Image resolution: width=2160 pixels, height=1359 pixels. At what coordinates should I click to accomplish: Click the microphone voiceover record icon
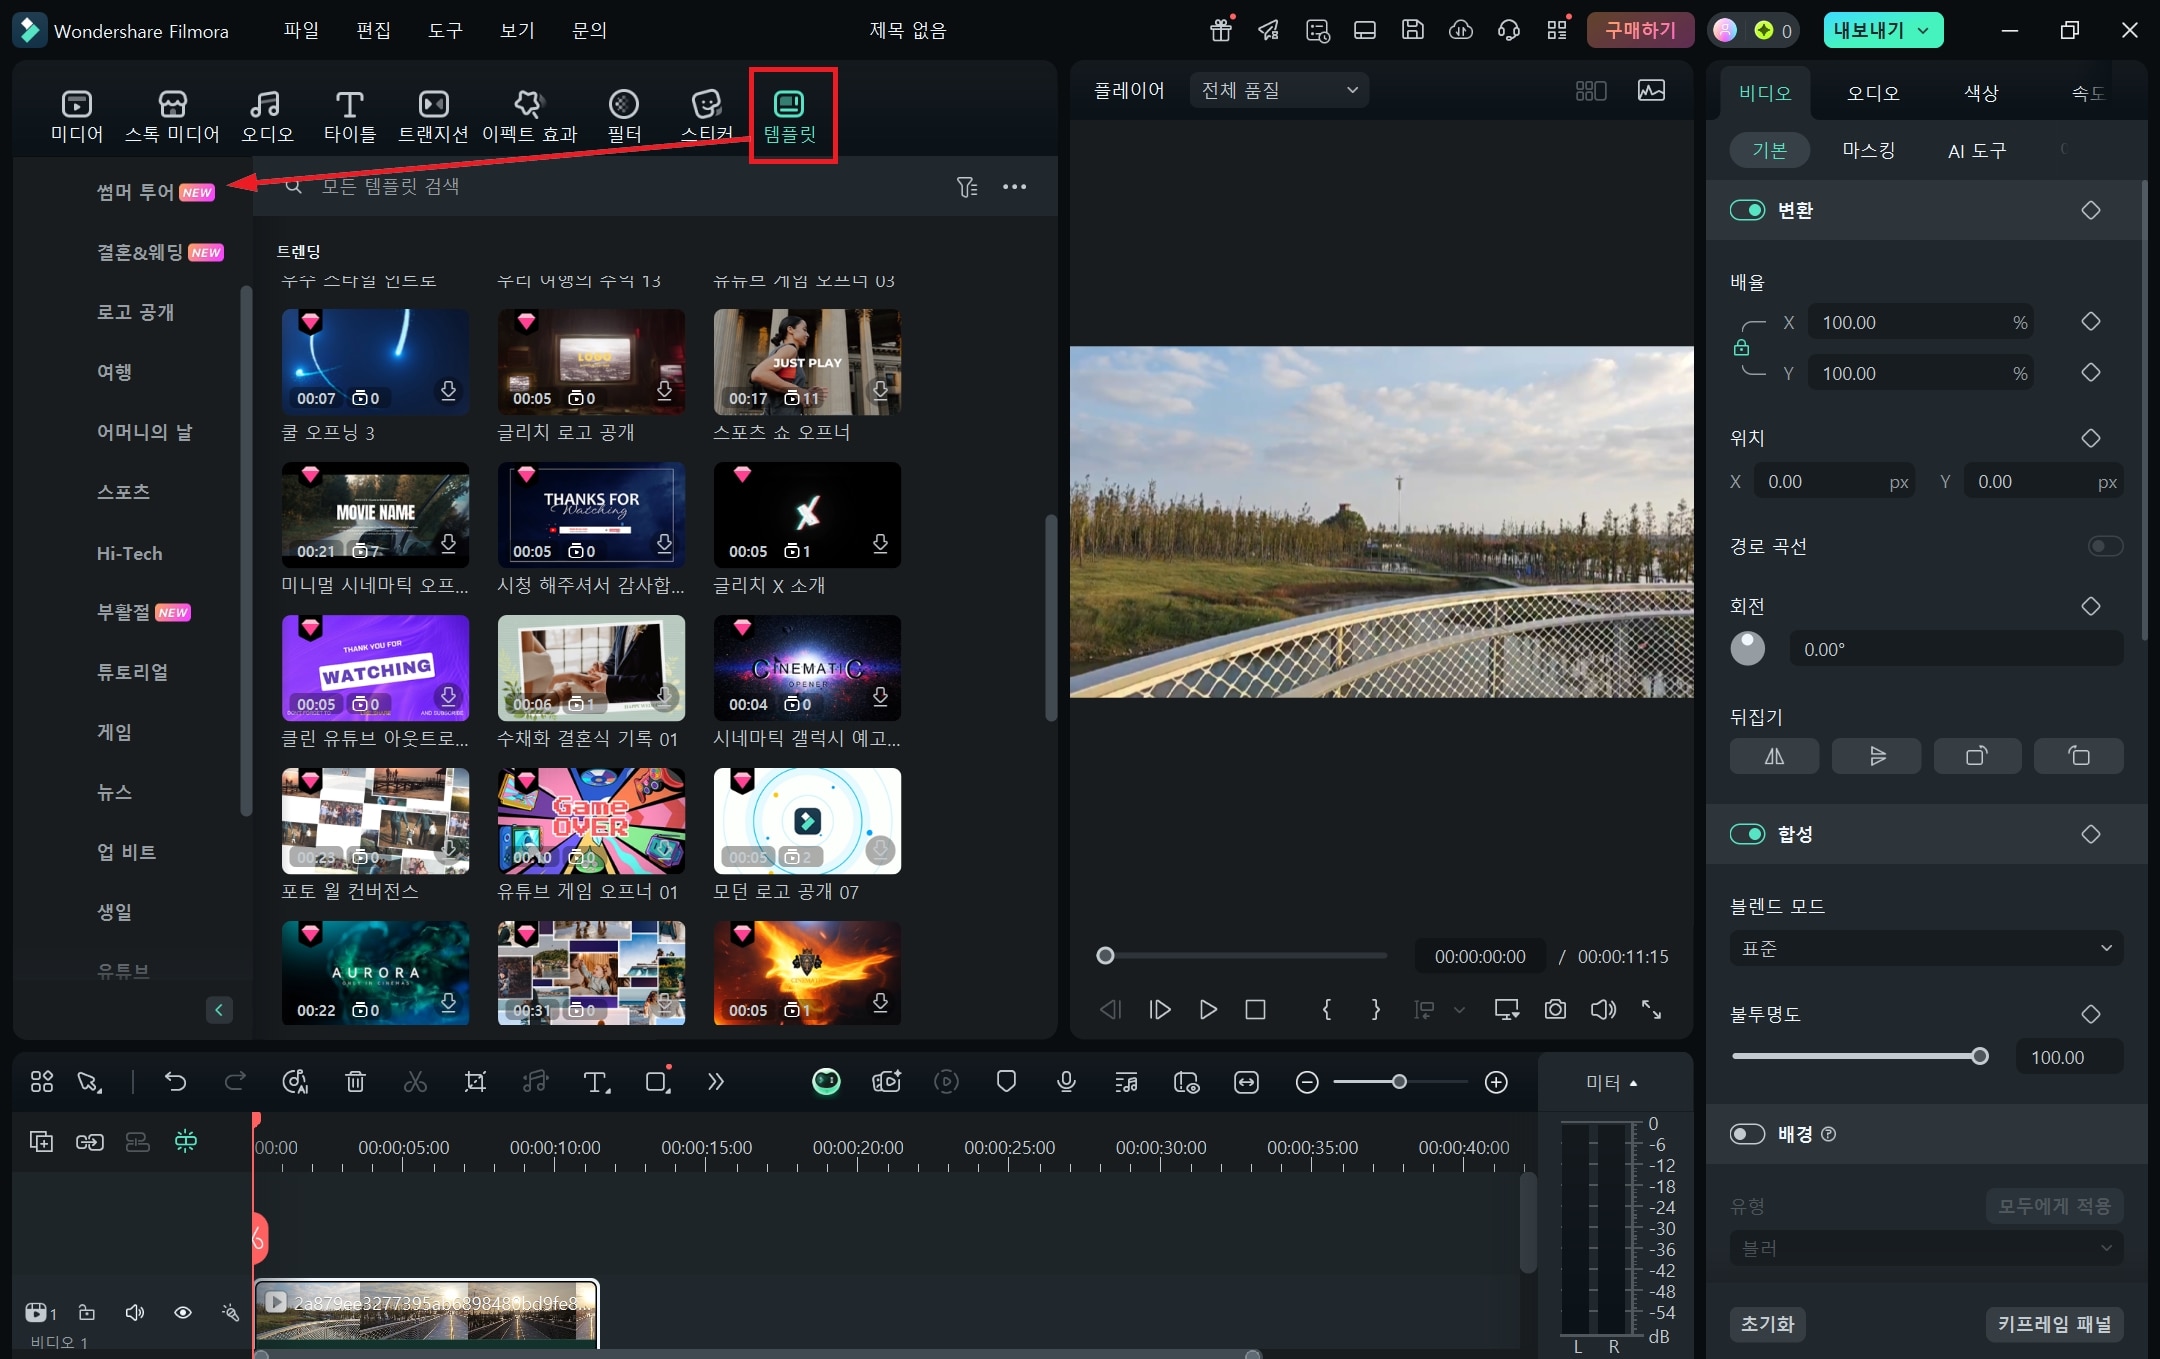tap(1066, 1081)
